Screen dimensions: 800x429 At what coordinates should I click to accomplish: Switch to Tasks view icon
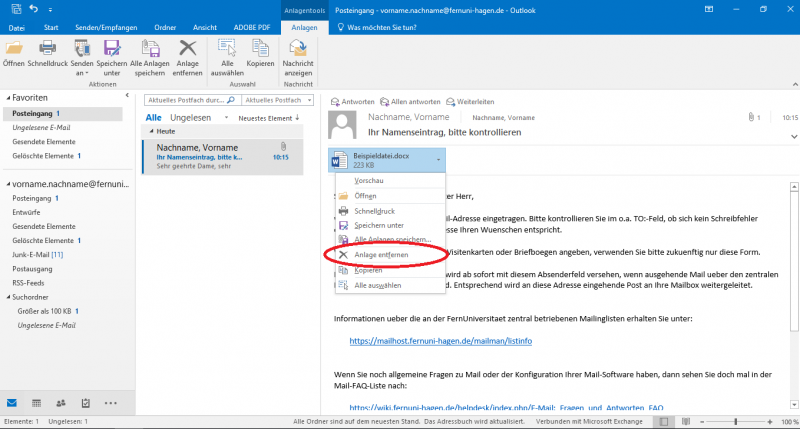[x=86, y=403]
